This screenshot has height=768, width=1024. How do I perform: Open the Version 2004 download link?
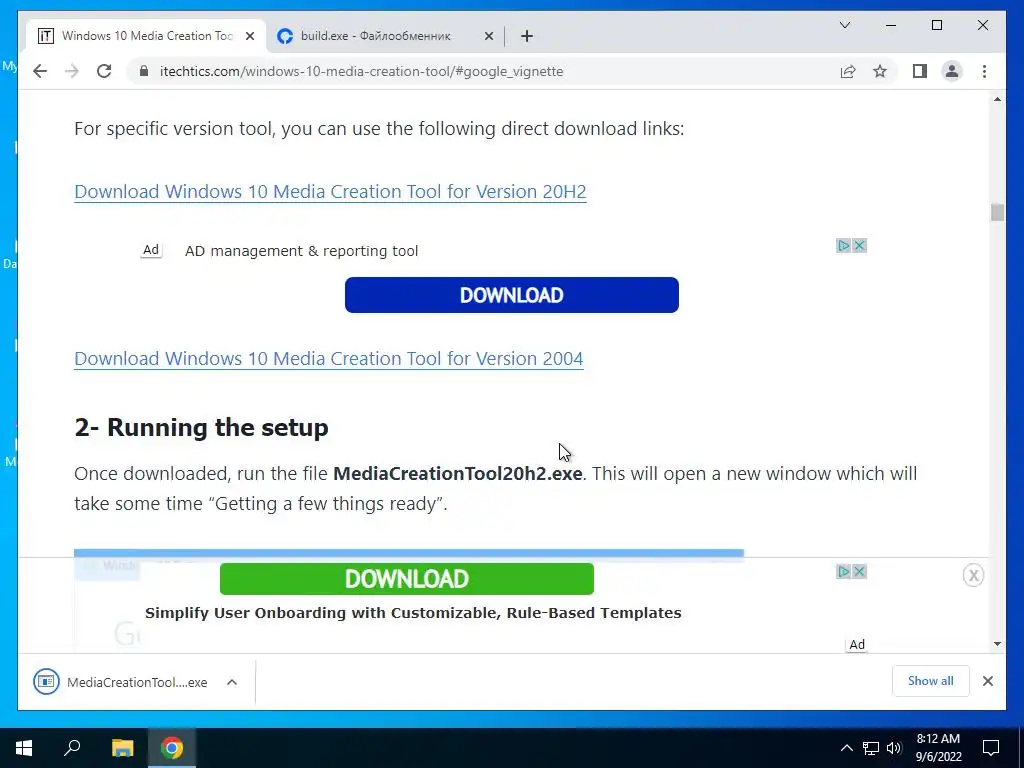pos(328,359)
